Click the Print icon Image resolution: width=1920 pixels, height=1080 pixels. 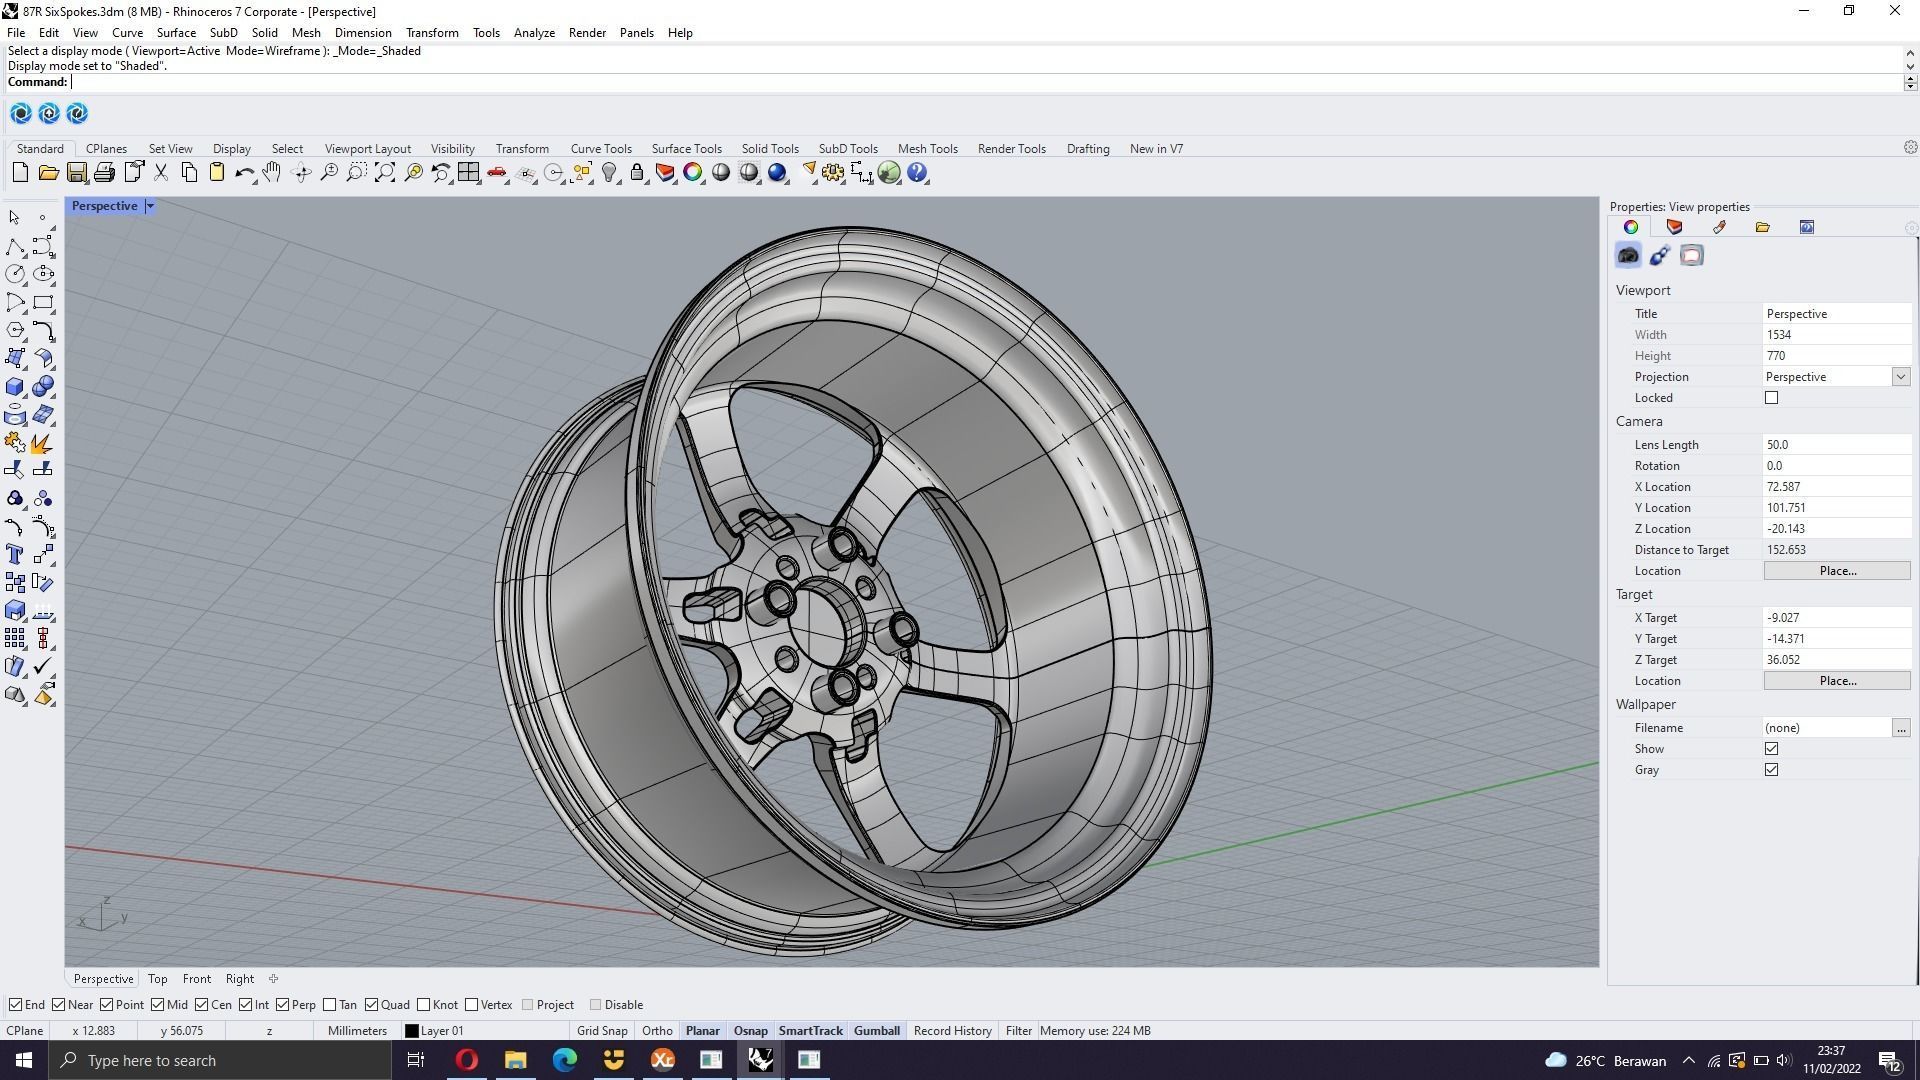pos(104,173)
